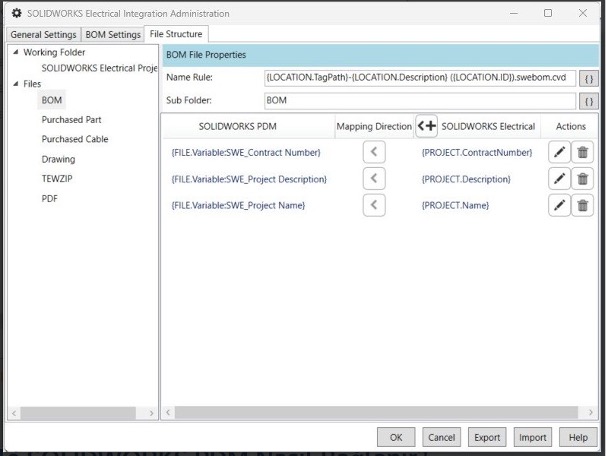Click the BOM File Properties header
The width and height of the screenshot is (606, 456).
[381, 55]
